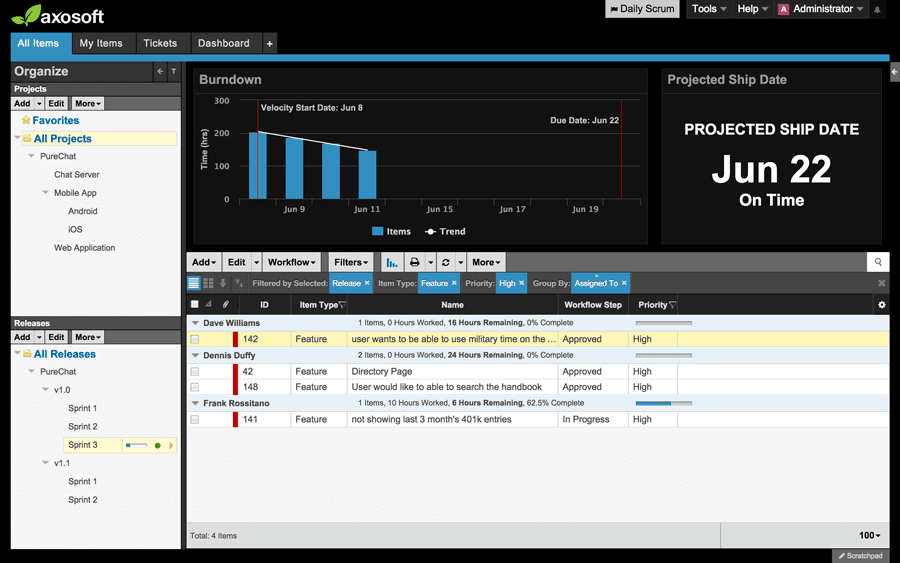Click the Daily Scrum button
Screen dimensions: 900x563
tap(642, 9)
